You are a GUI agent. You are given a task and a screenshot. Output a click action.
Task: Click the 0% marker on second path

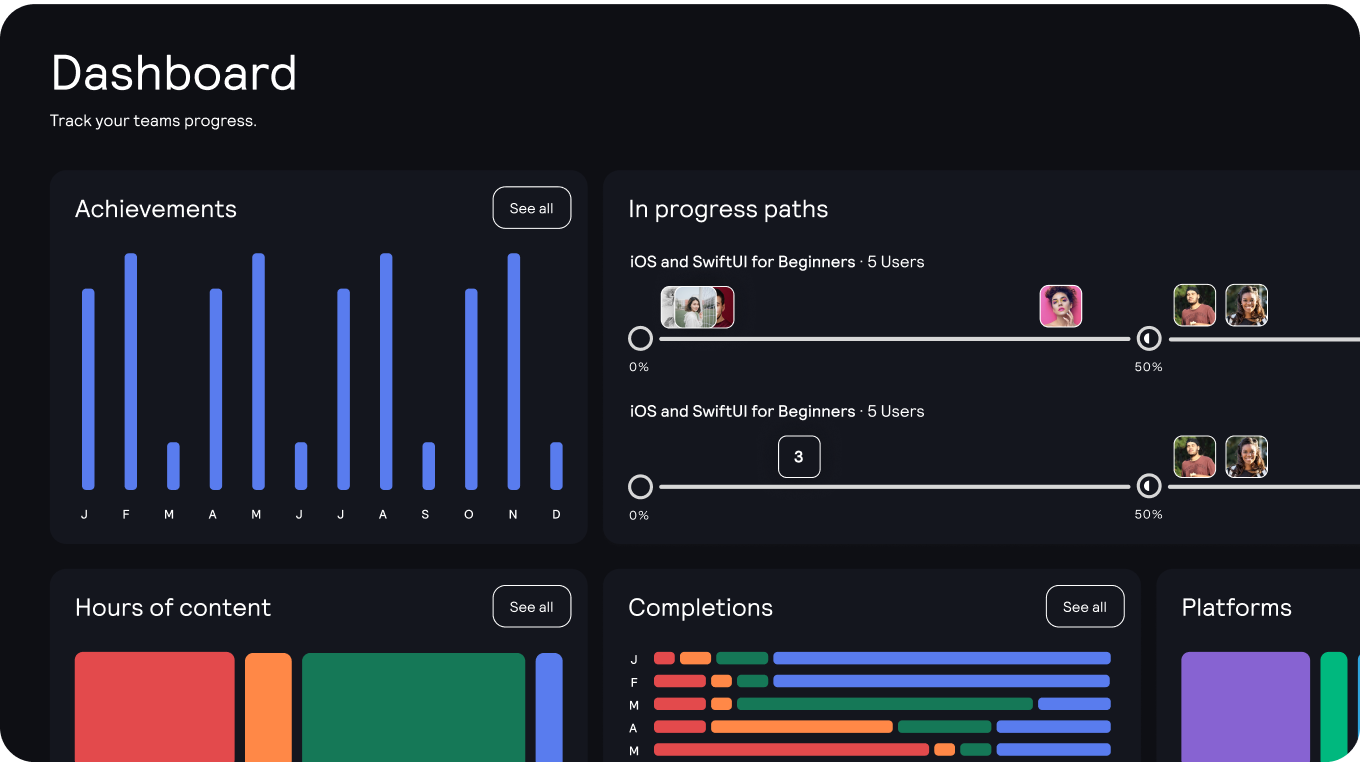[x=640, y=487]
